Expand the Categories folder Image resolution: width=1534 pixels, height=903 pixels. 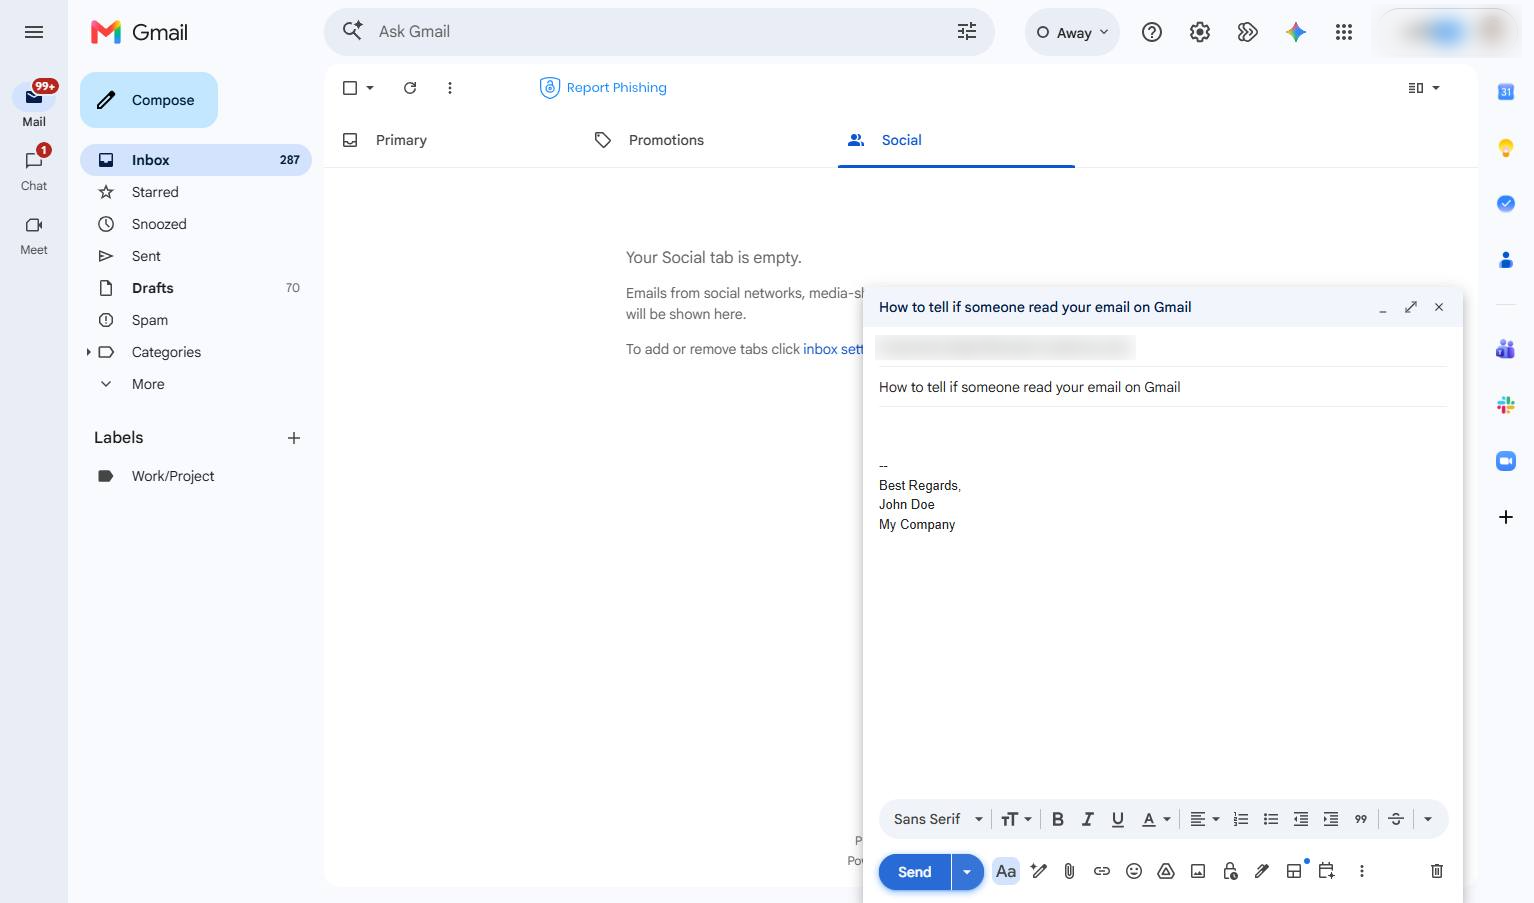[x=88, y=352]
